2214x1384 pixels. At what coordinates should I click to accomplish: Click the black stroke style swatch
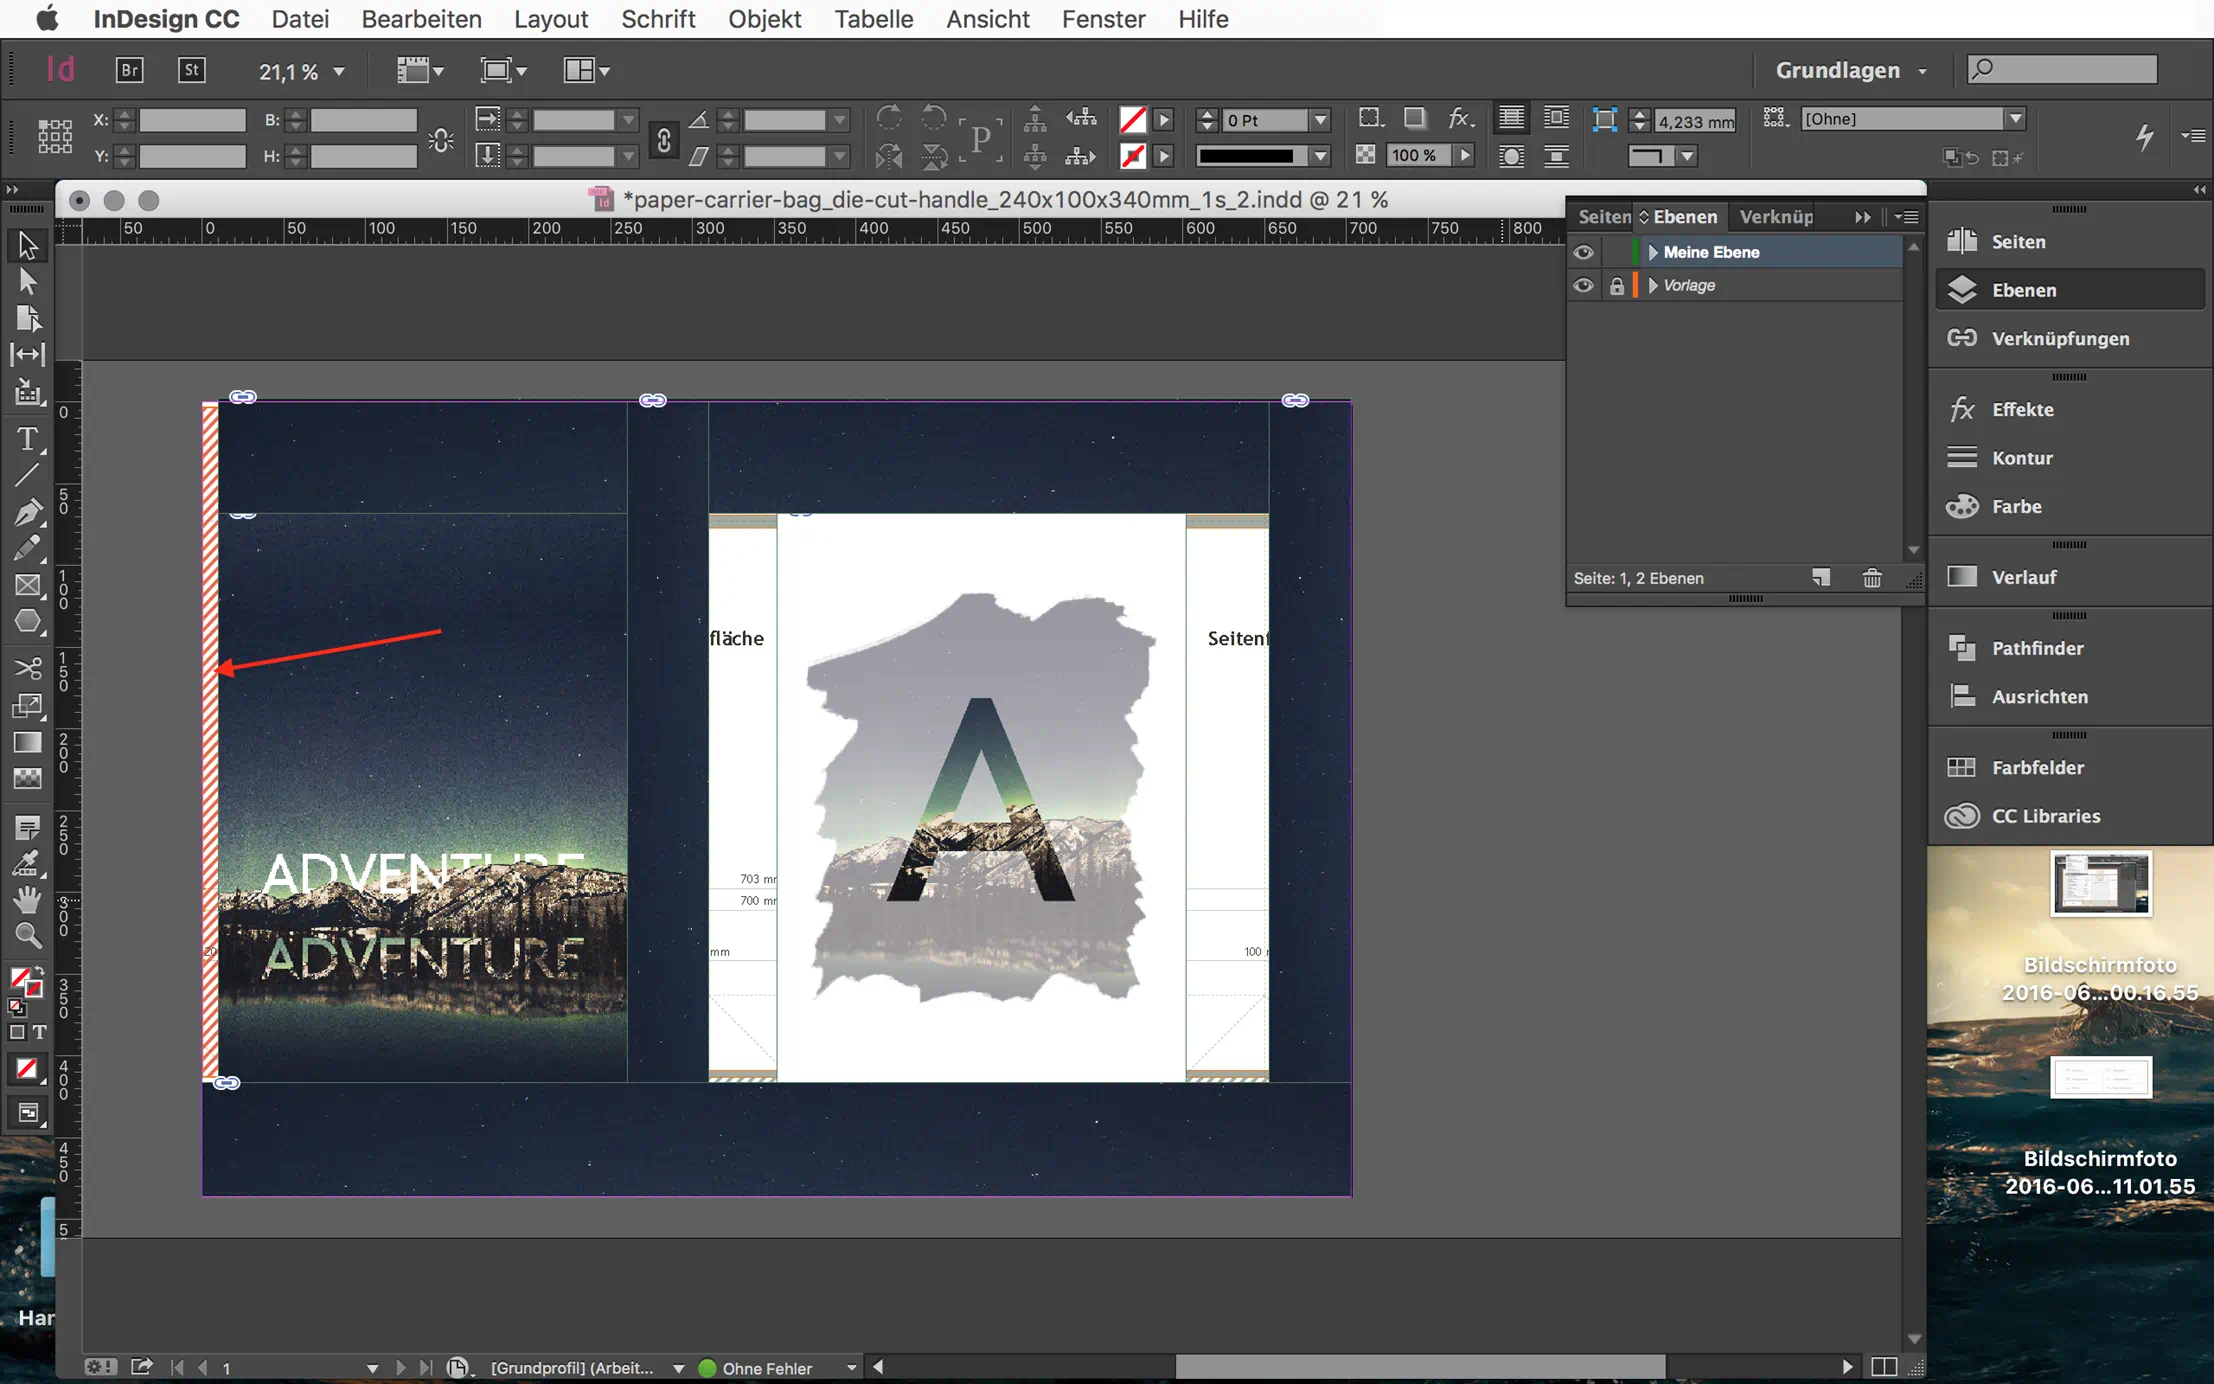tap(1246, 156)
